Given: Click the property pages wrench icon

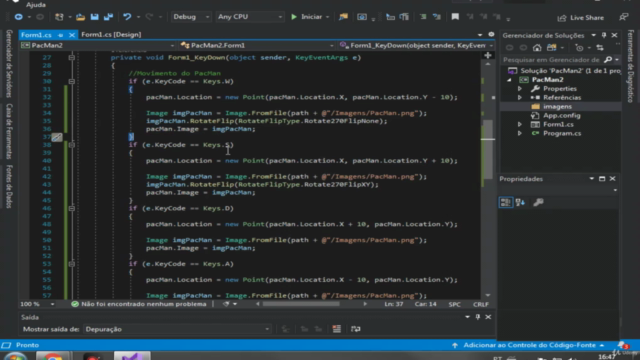Looking at the screenshot, I should pyautogui.click(x=538, y=202).
